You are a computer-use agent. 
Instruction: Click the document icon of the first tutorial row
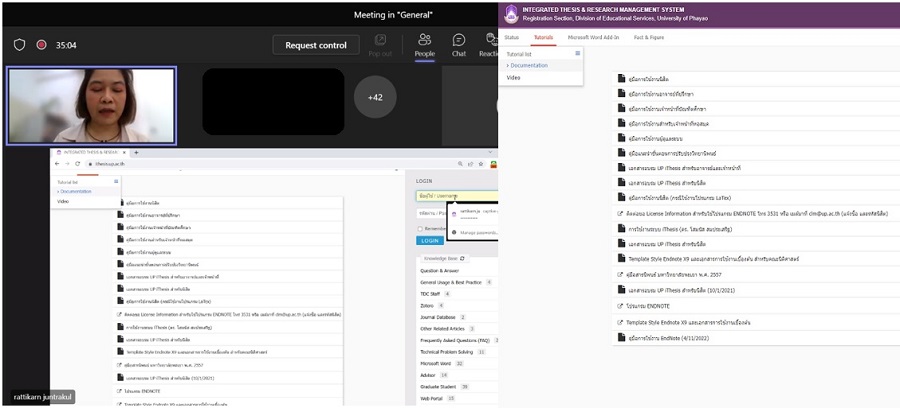click(x=621, y=78)
